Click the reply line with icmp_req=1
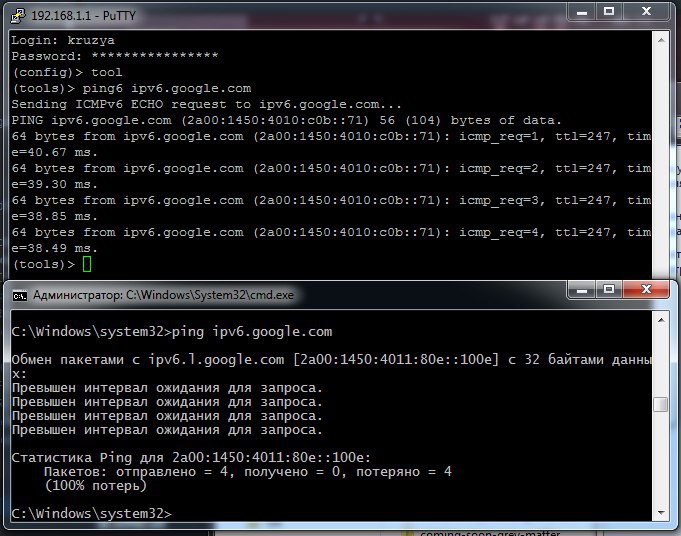 pyautogui.click(x=331, y=136)
